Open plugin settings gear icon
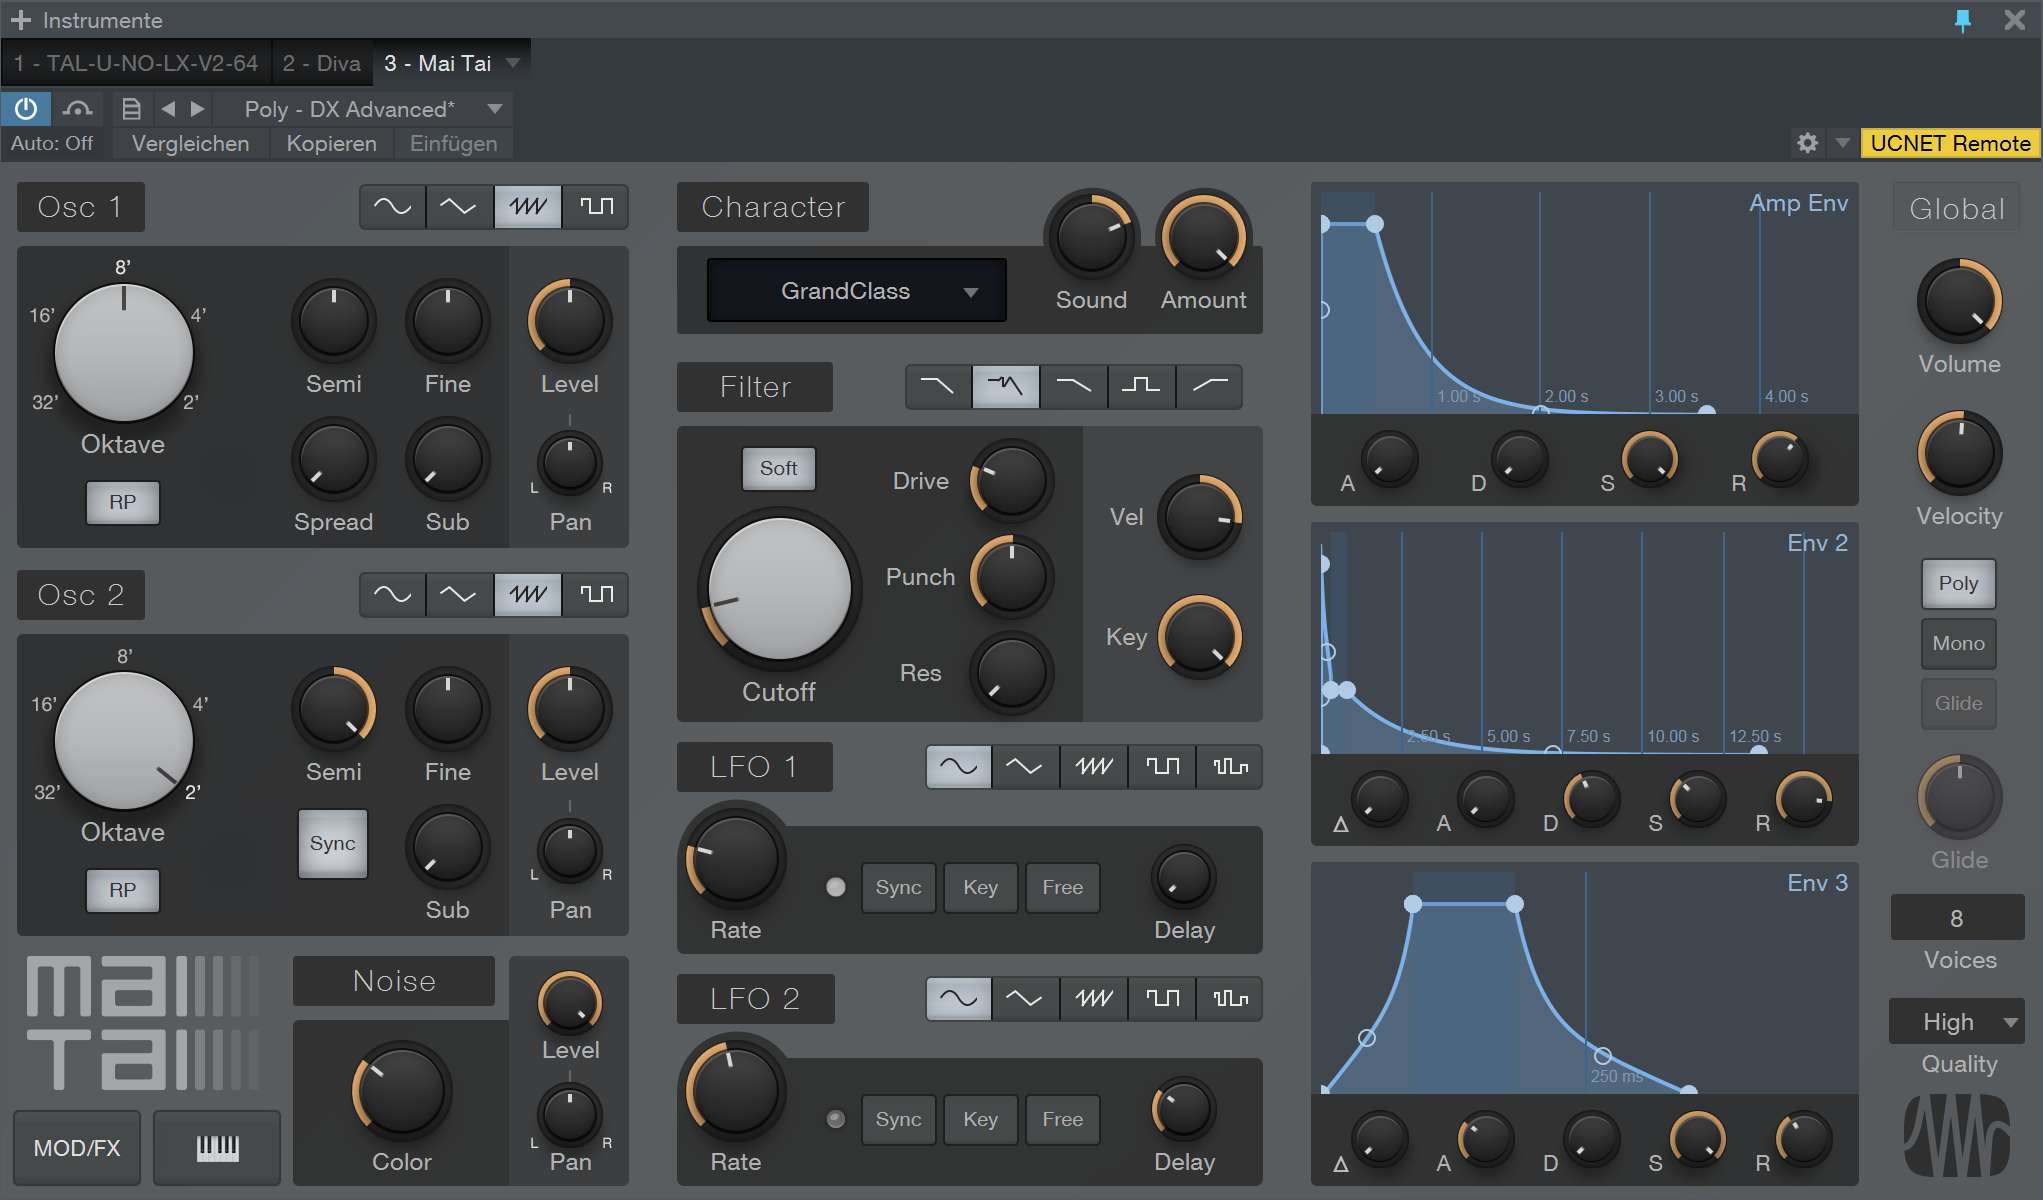The height and width of the screenshot is (1200, 2043). click(x=1807, y=143)
